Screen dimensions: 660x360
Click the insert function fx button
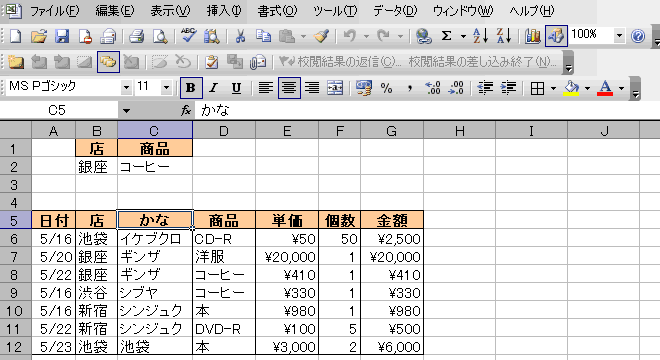coord(186,111)
